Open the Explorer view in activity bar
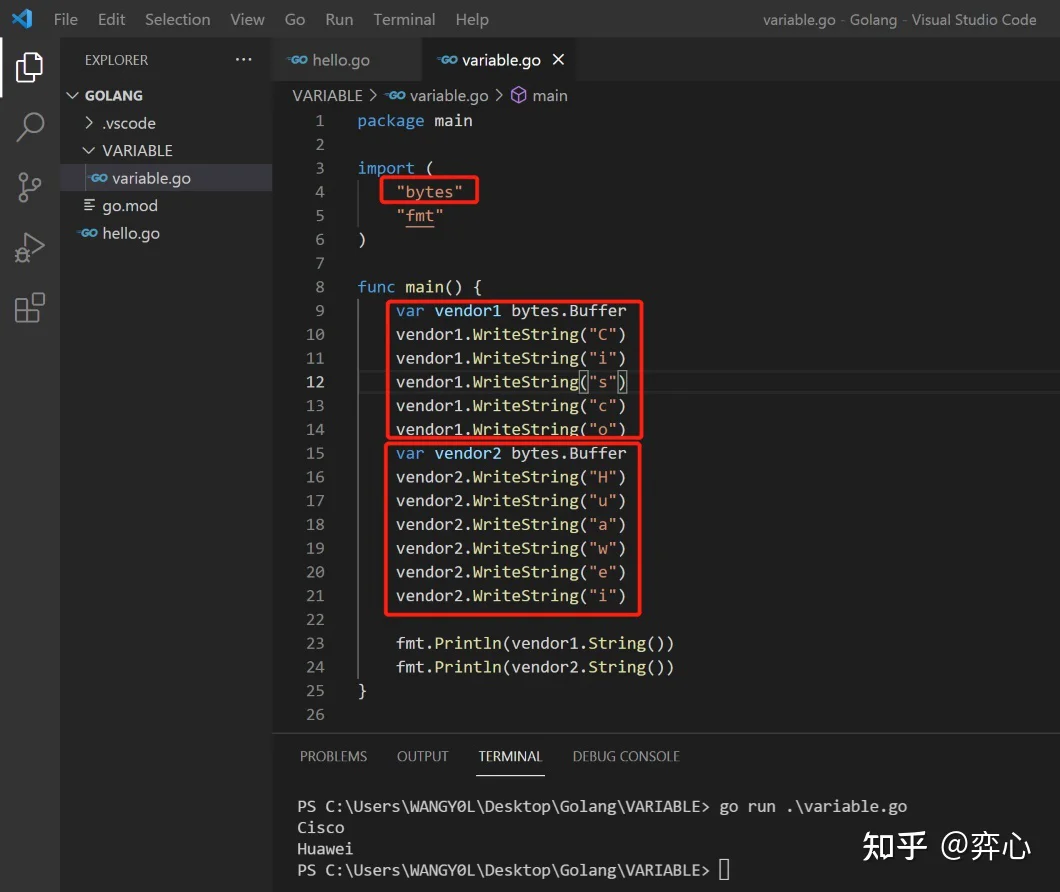Screen dimensions: 1060x892 click(x=29, y=67)
